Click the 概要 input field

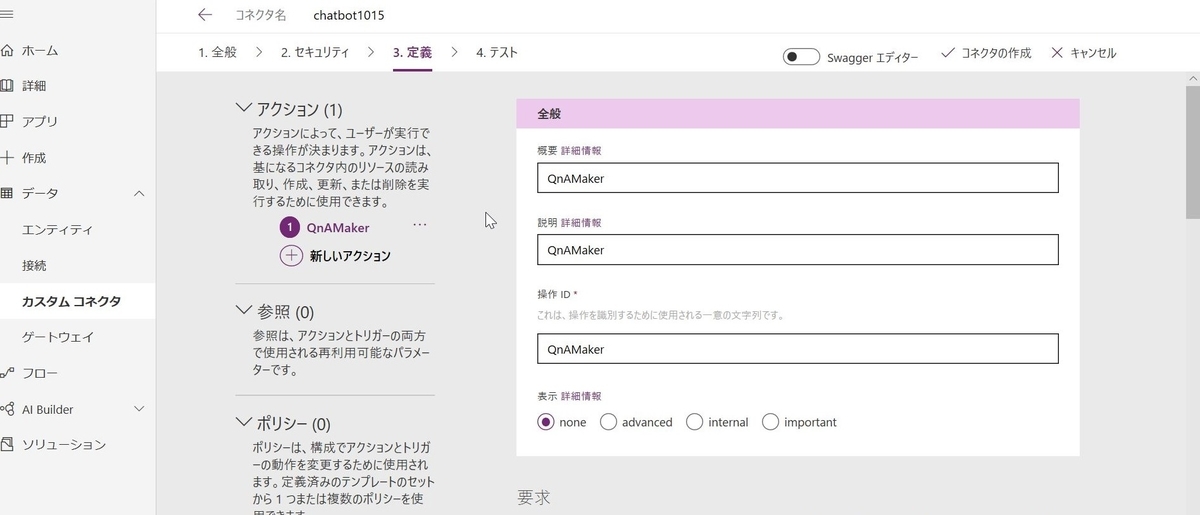point(797,178)
